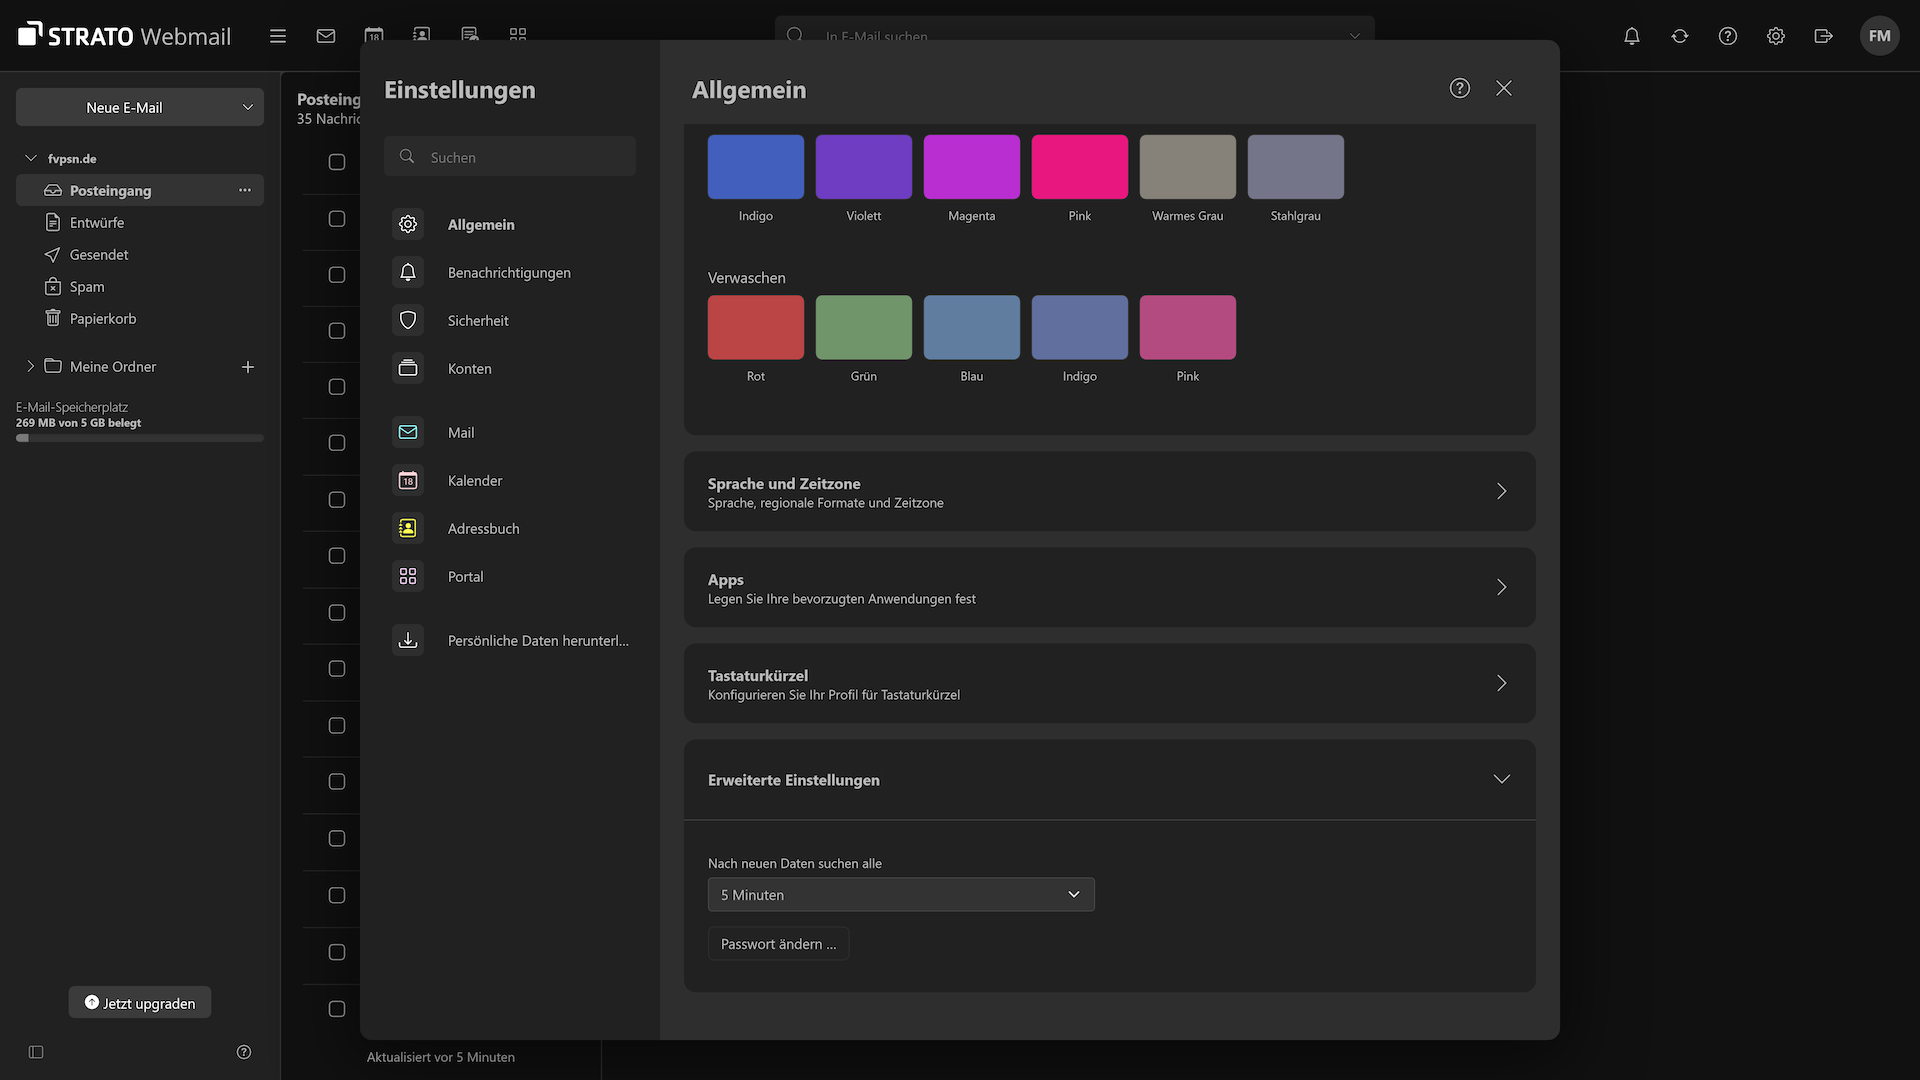The image size is (1920, 1080).
Task: Tick the first mail list checkbox
Action: point(337,162)
